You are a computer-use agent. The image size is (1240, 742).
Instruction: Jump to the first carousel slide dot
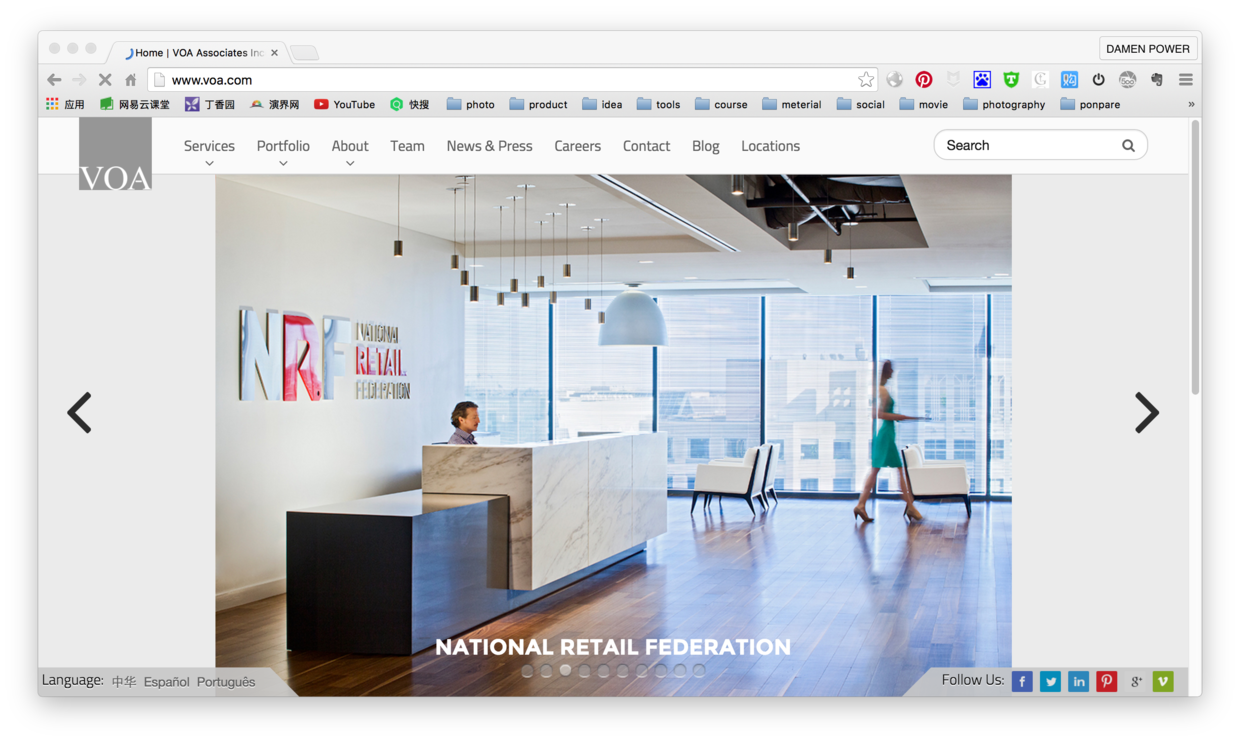tap(527, 671)
